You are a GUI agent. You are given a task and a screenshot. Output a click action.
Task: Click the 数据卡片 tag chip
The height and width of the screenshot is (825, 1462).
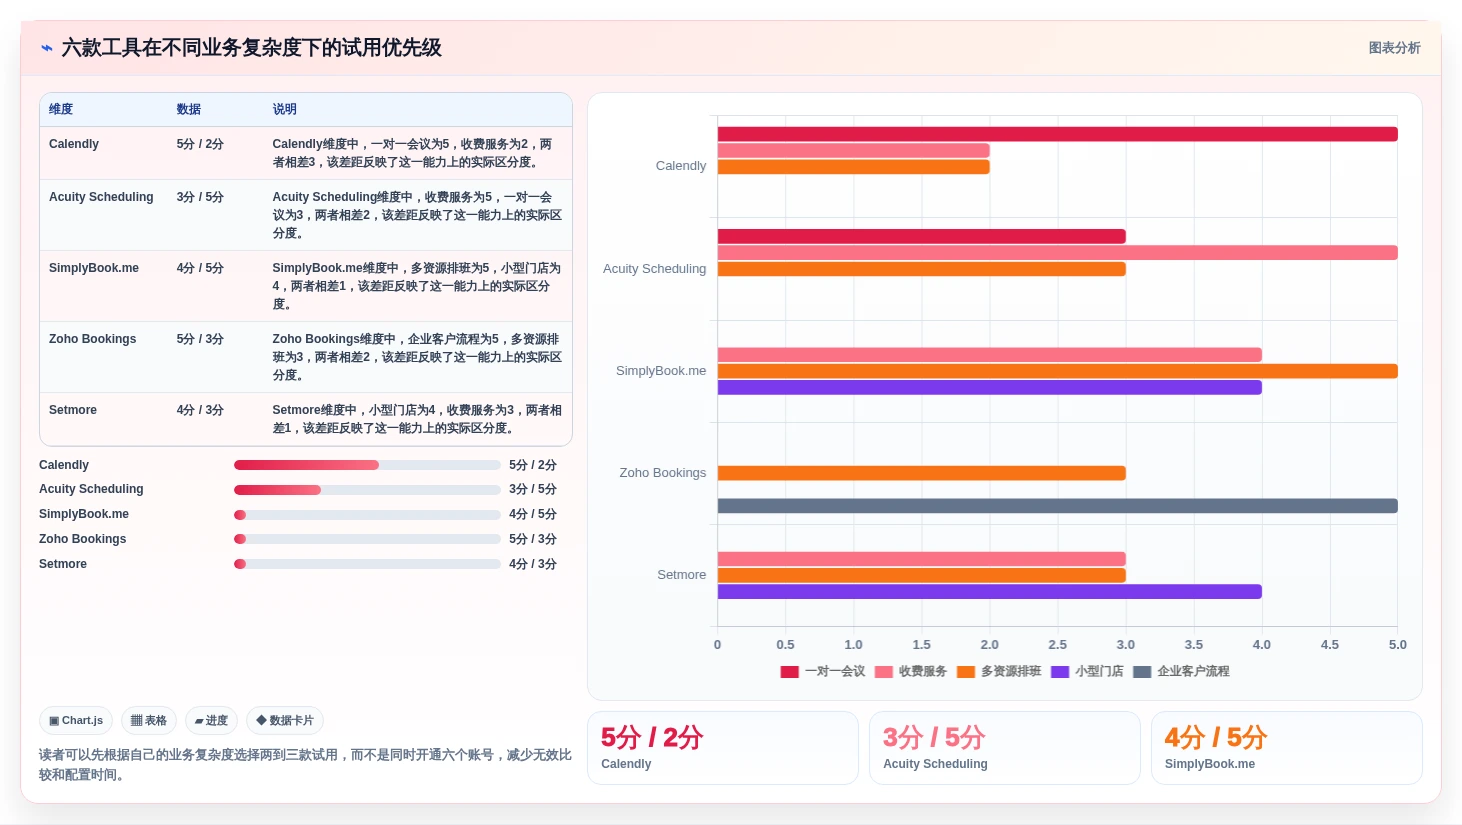pyautogui.click(x=285, y=720)
